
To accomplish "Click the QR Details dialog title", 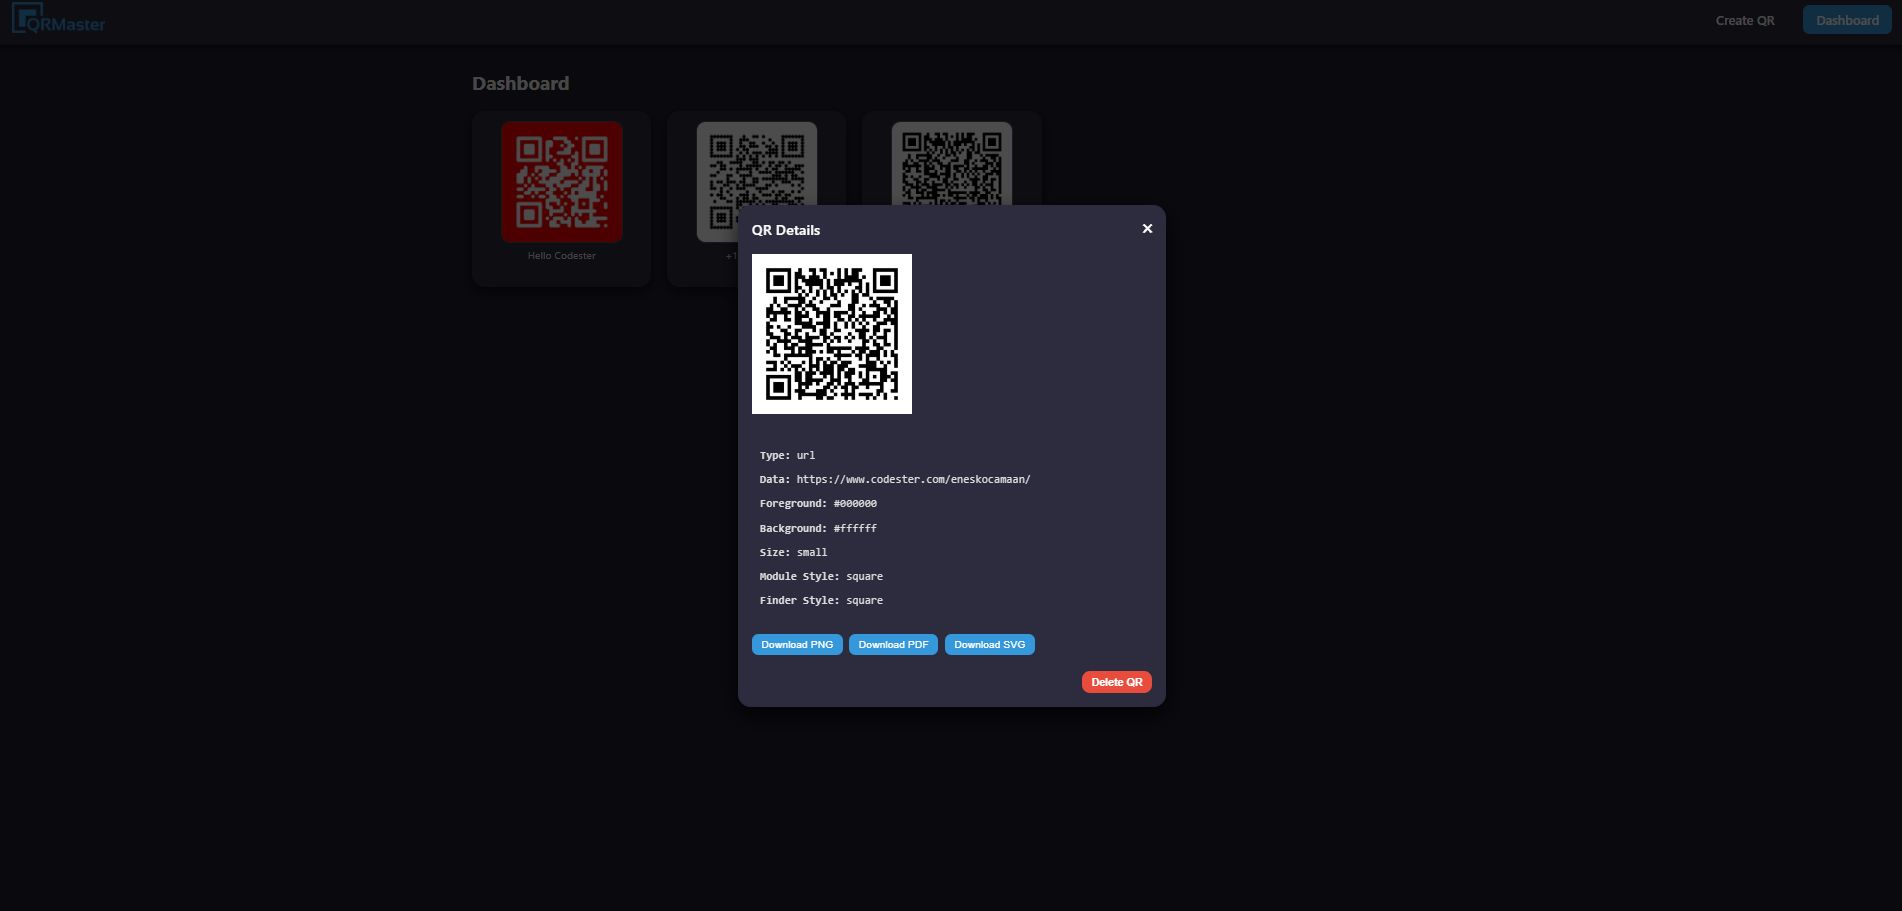I will click(x=786, y=230).
